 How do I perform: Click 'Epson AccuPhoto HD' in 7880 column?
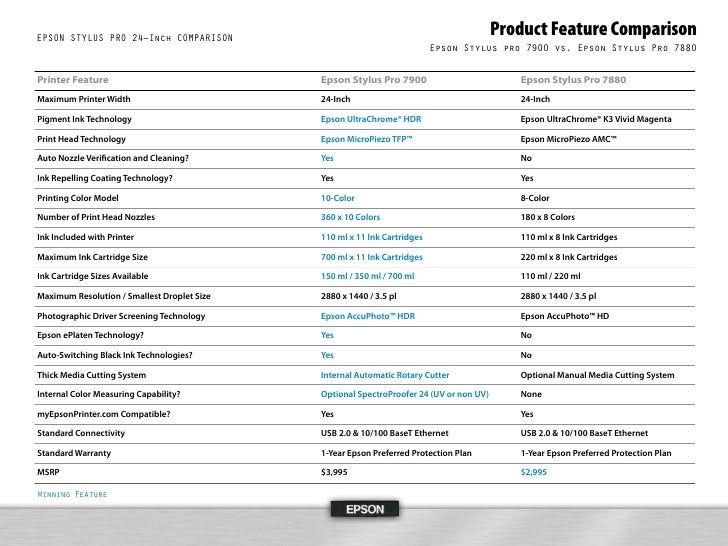point(565,316)
